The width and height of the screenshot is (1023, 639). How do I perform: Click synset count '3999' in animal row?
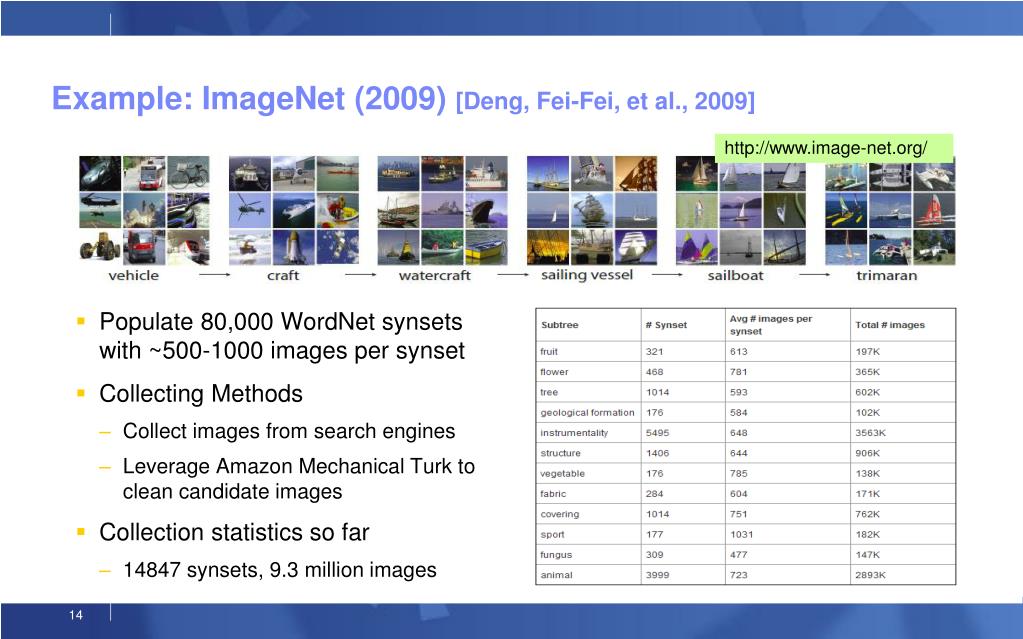tap(658, 575)
